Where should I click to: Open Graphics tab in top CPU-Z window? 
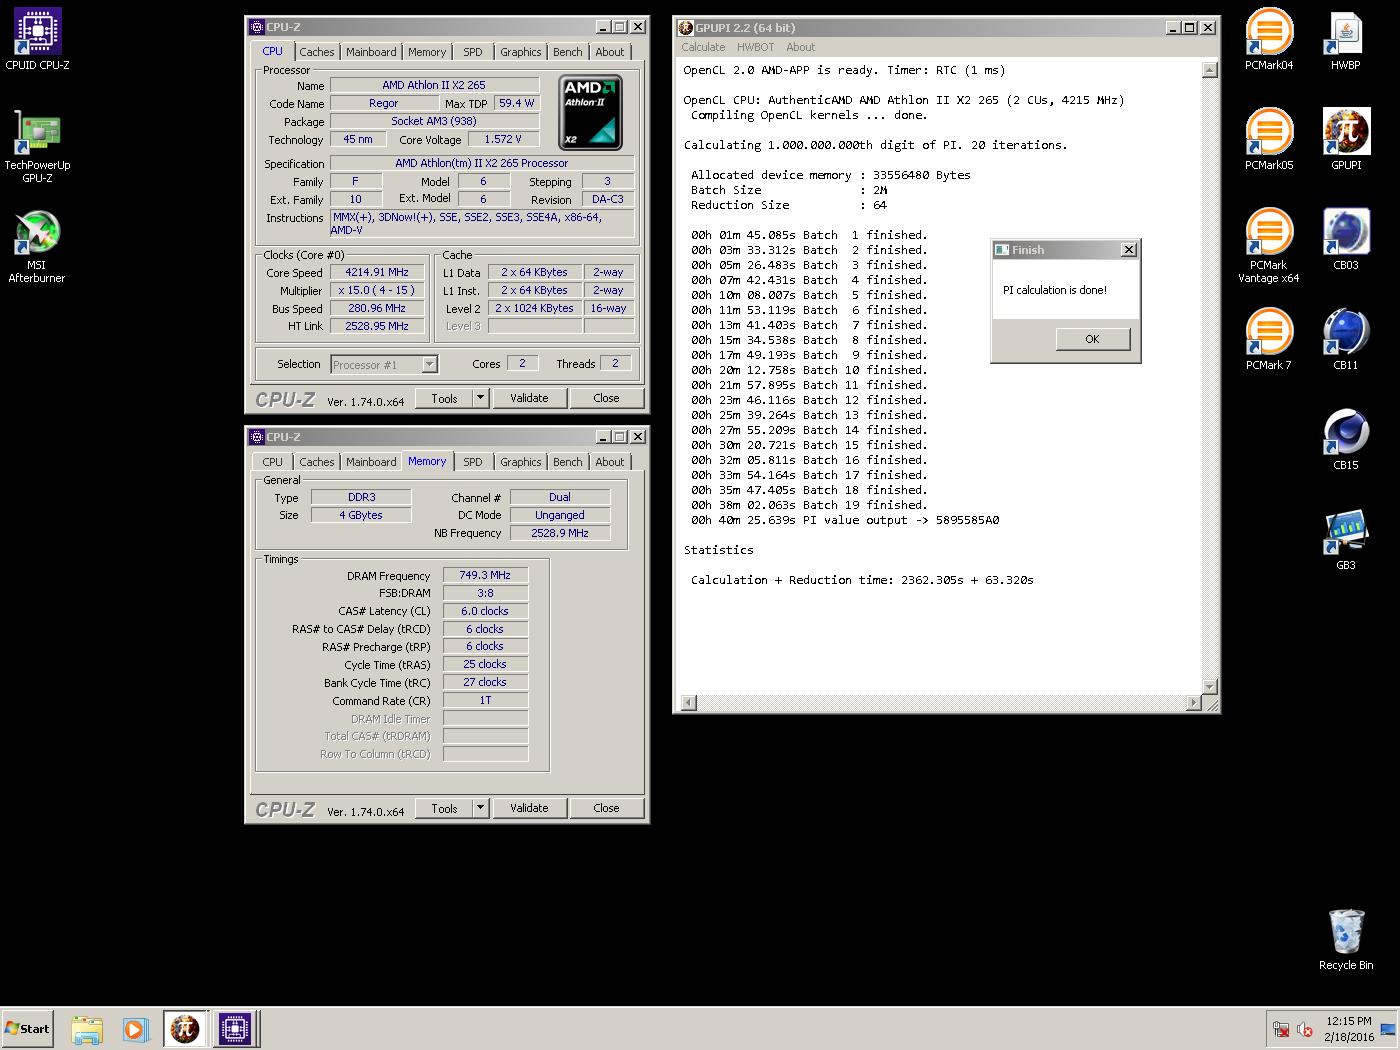521,52
